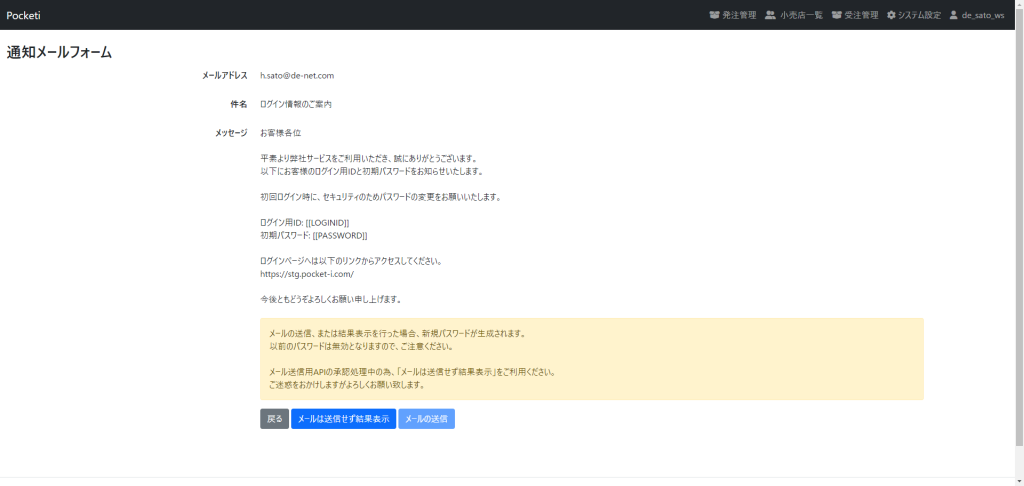This screenshot has height=486, width=1024.
Task: Click the 受注管理 box icon
Action: 836,15
